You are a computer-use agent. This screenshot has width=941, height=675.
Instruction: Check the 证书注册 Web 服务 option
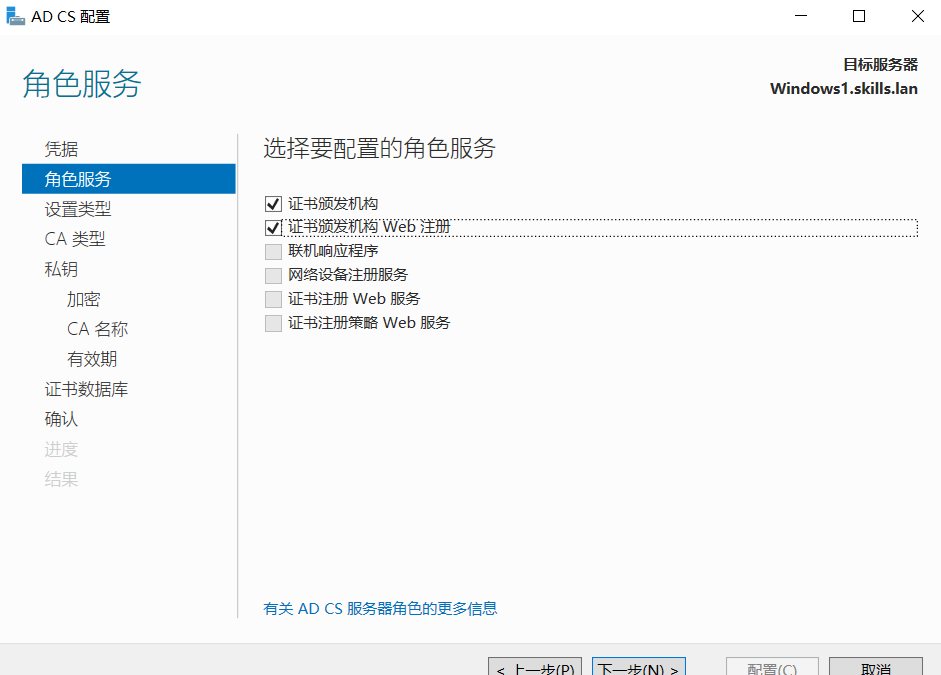pos(273,299)
